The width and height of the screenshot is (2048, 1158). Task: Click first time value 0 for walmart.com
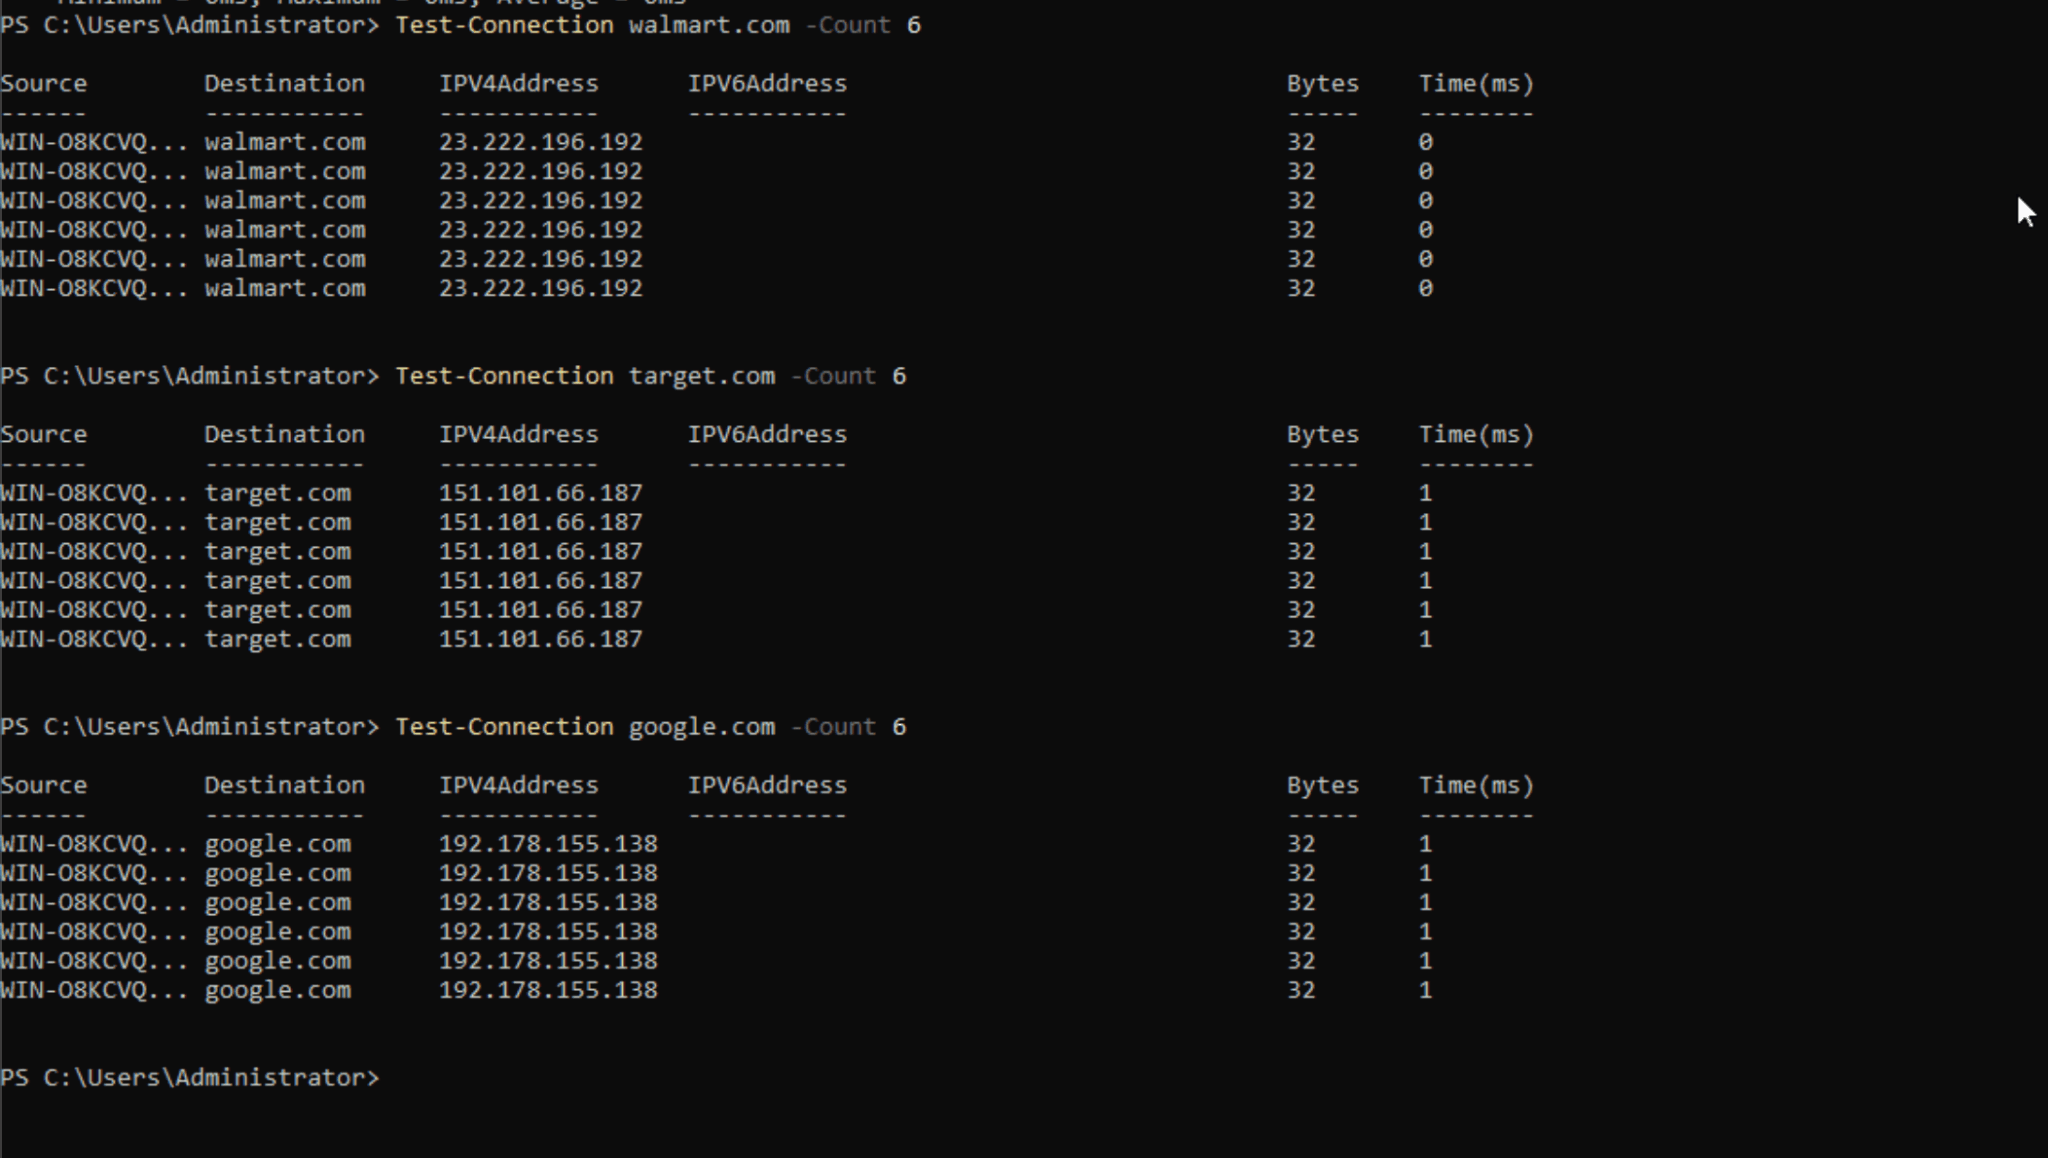coord(1426,143)
